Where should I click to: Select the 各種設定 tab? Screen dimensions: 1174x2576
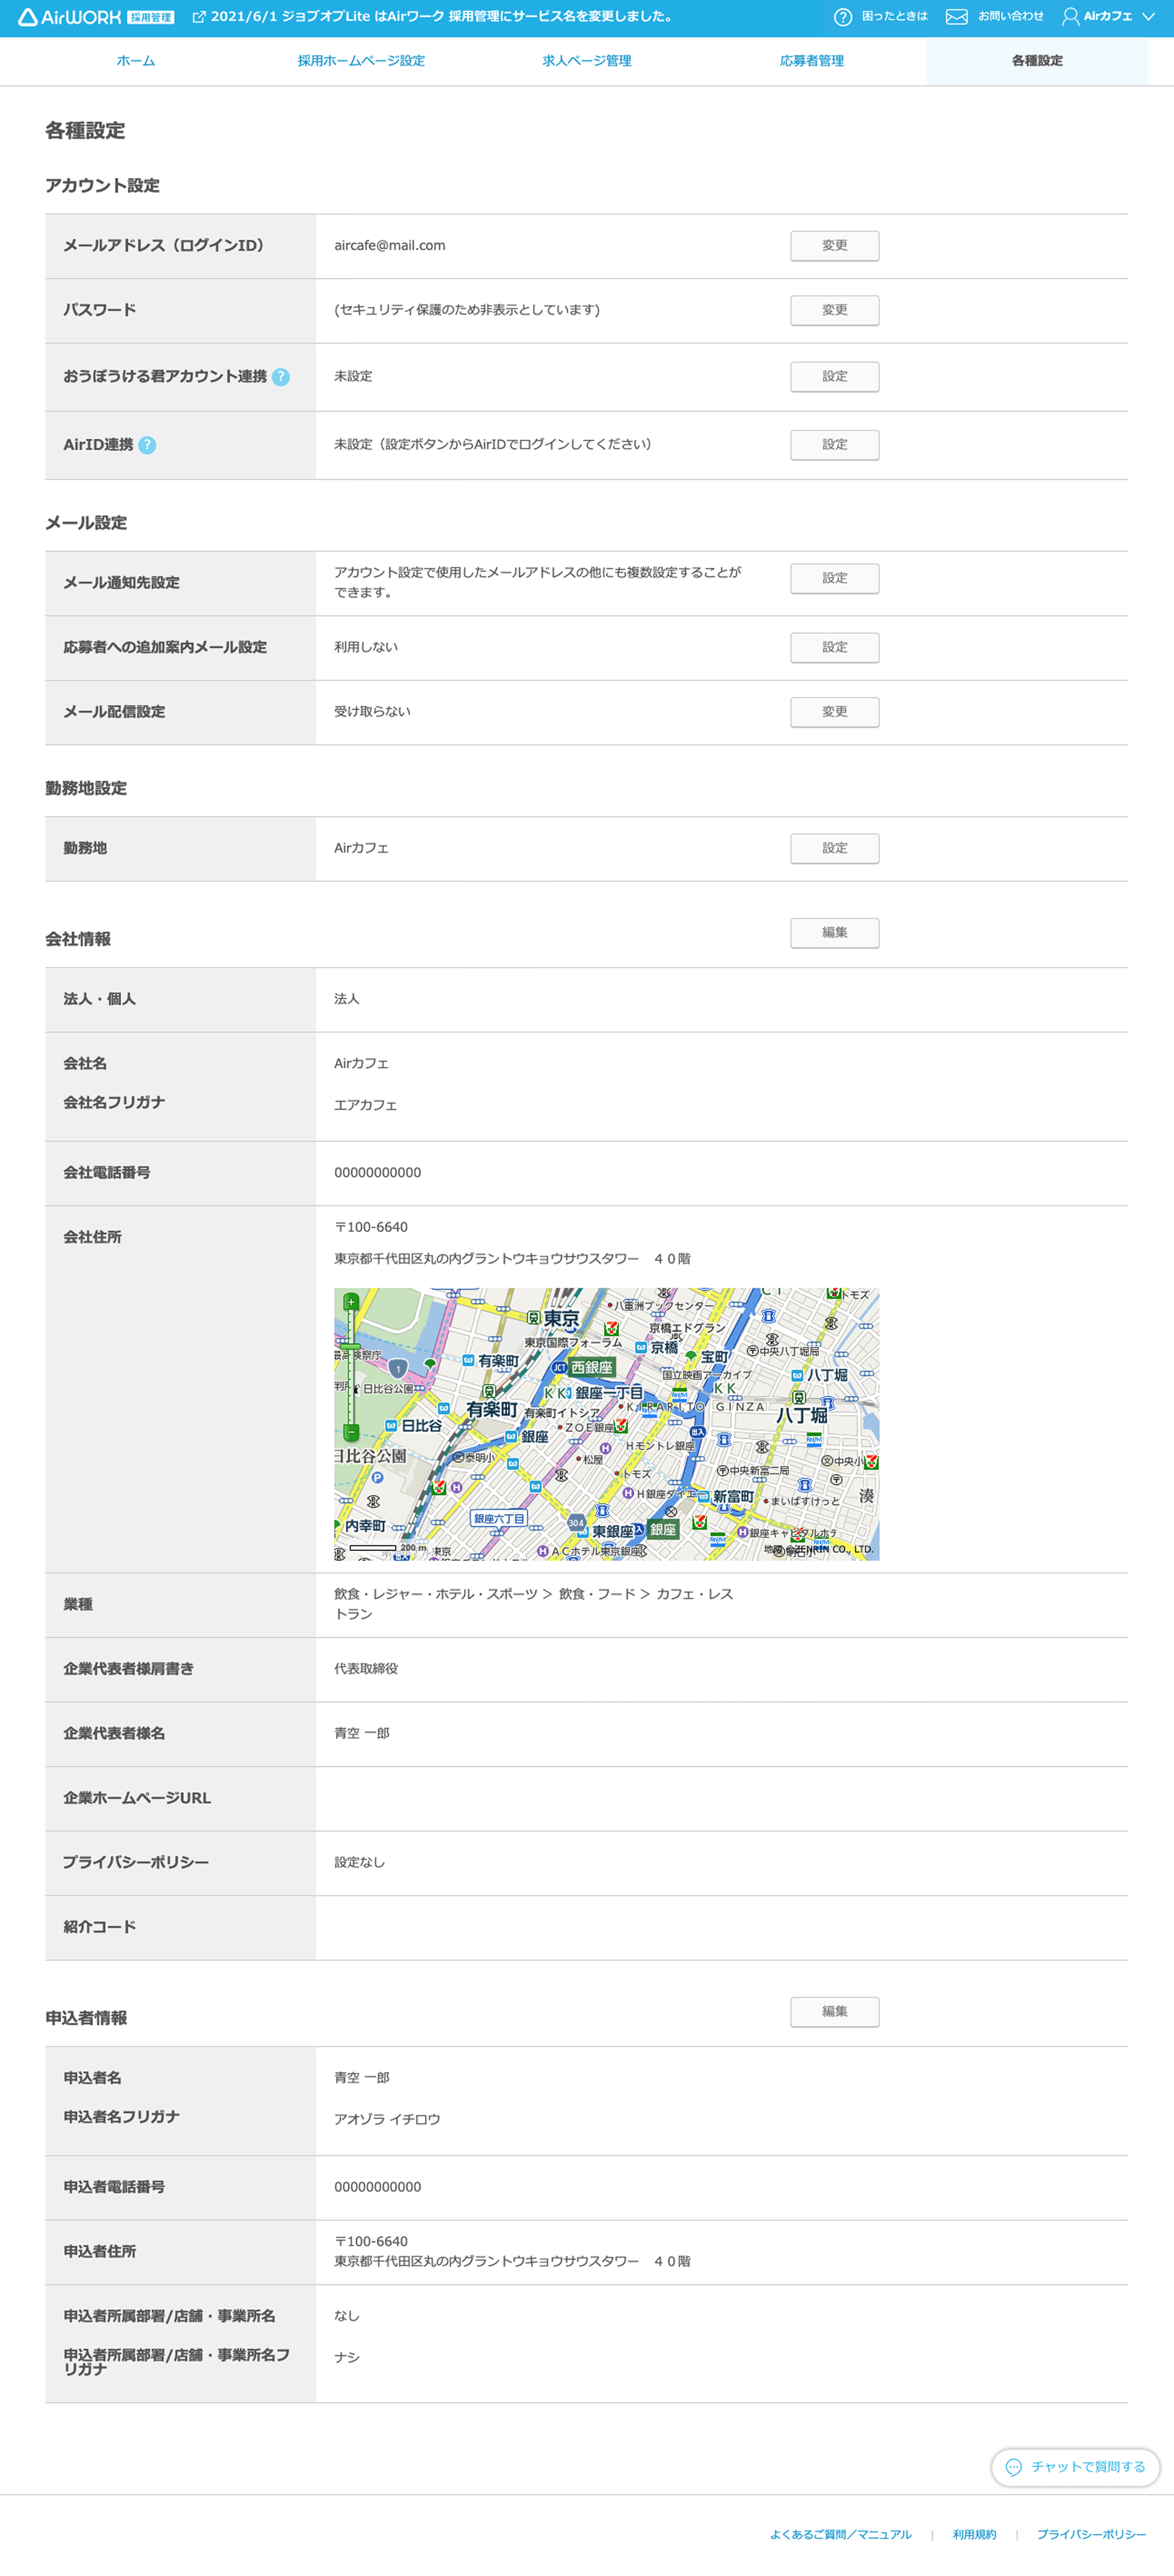pos(1037,61)
